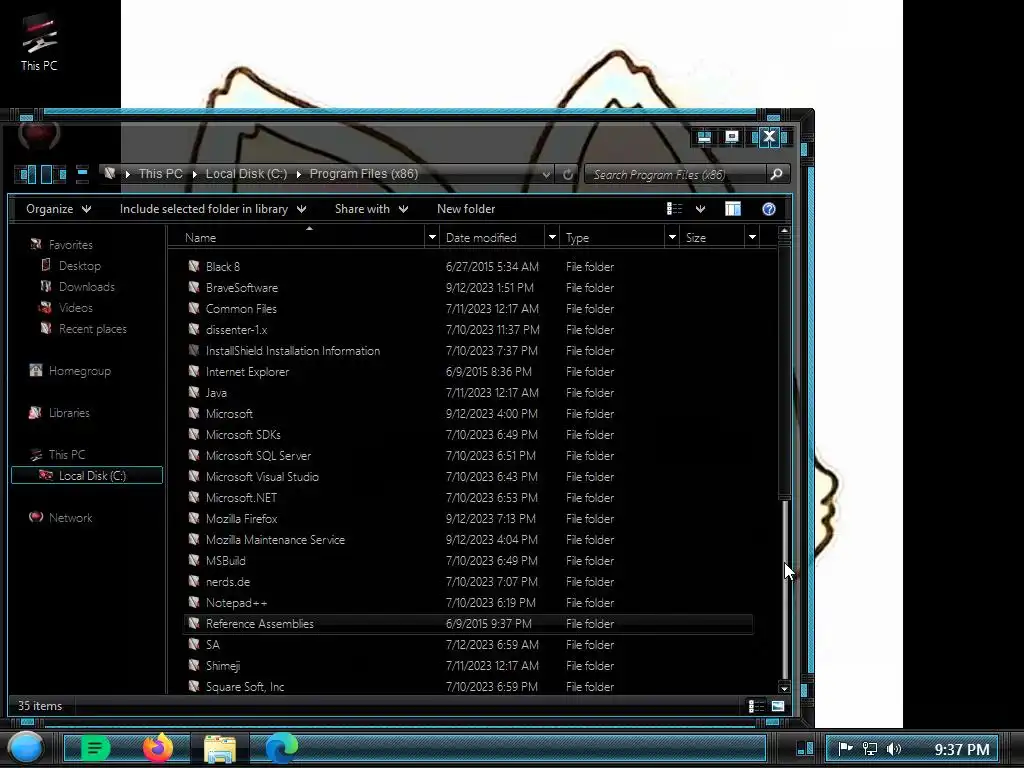Switch to large icons view in status bar
Image resolution: width=1024 pixels, height=768 pixels.
(x=778, y=706)
